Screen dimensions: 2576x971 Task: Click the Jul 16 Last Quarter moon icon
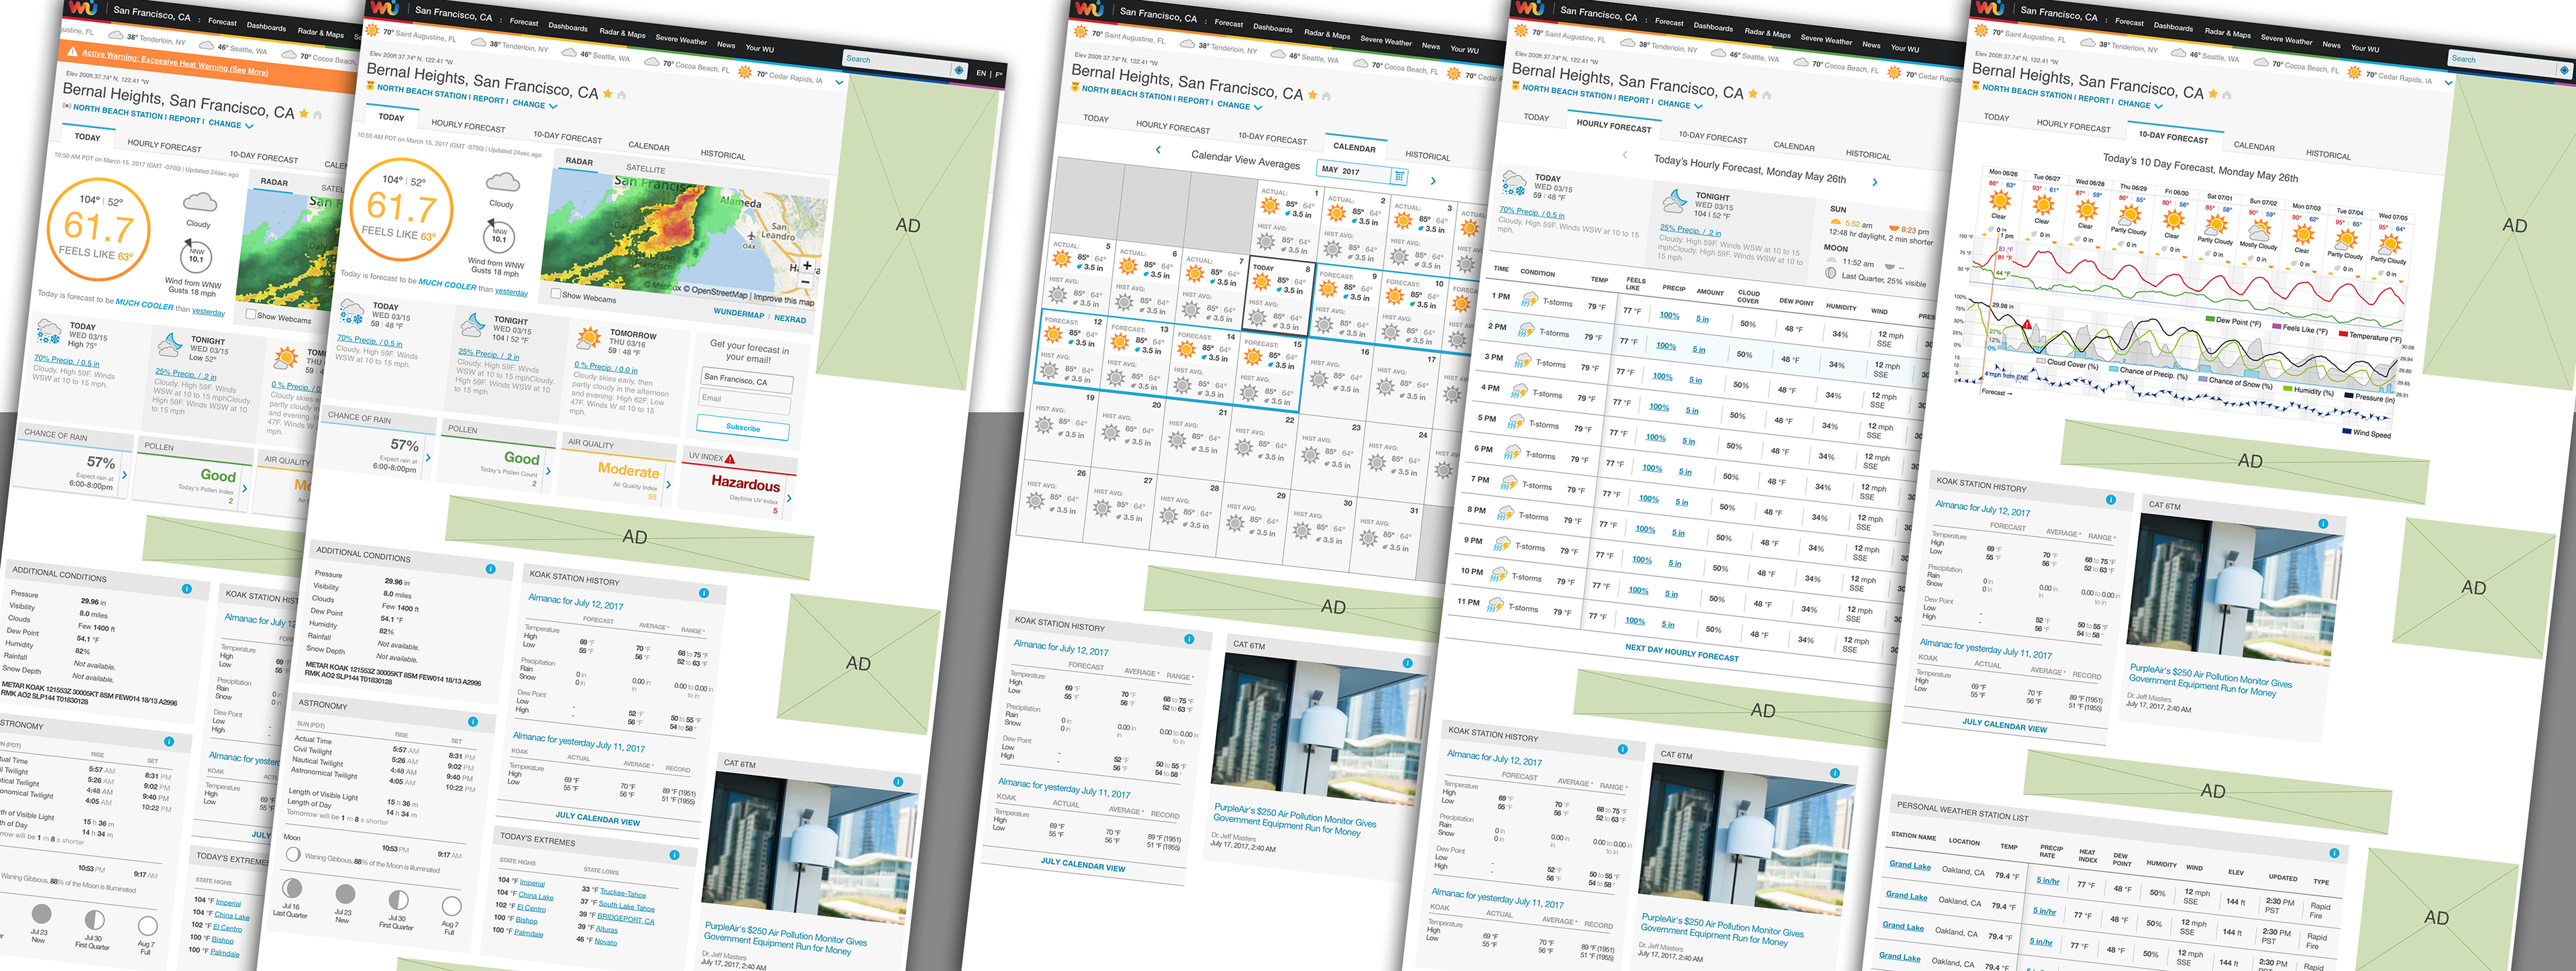pyautogui.click(x=292, y=888)
